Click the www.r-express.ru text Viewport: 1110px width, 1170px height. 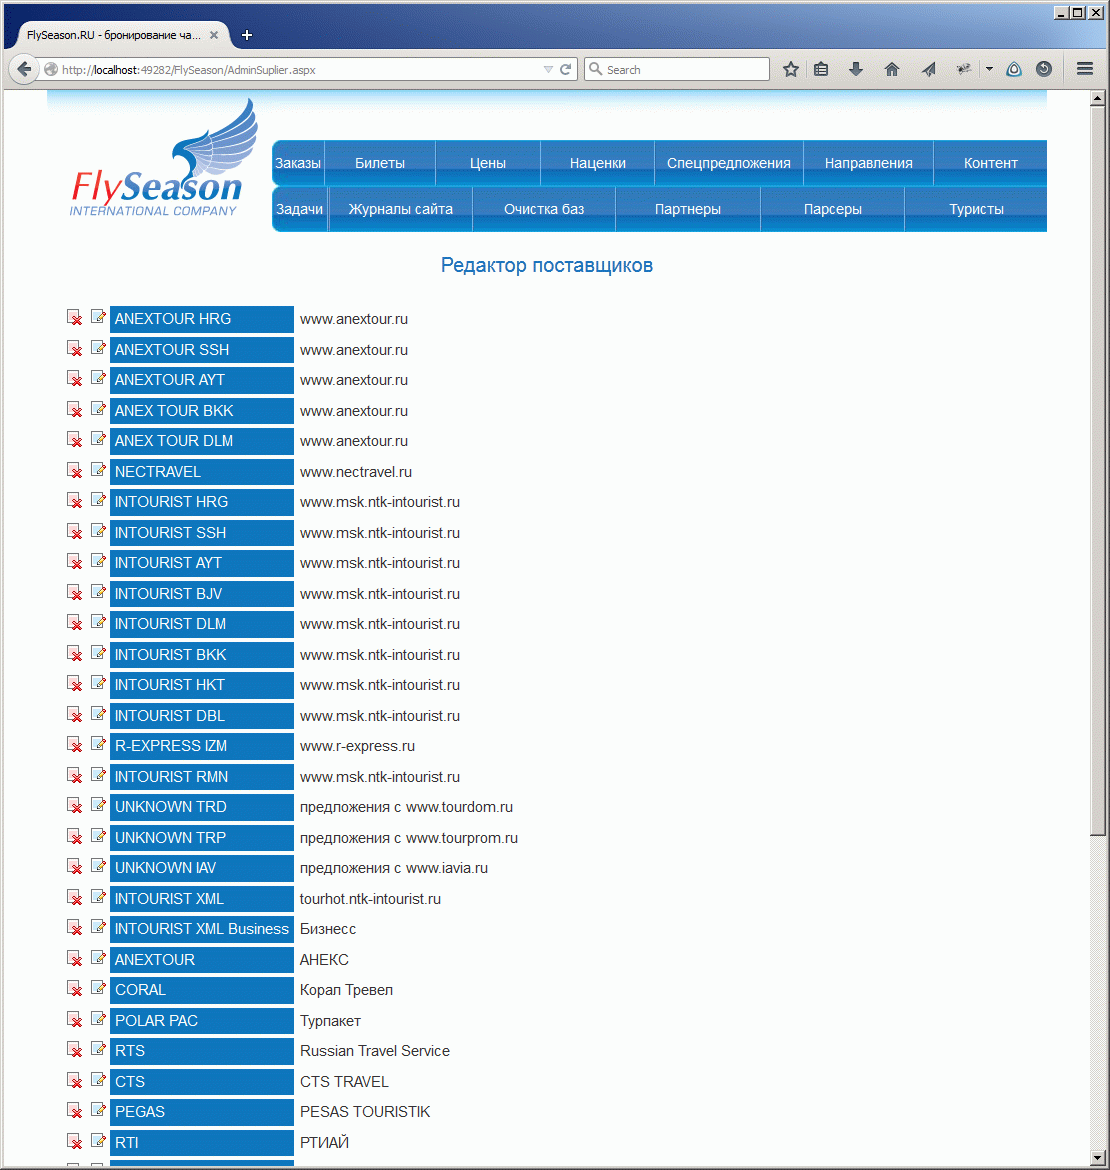click(x=357, y=745)
